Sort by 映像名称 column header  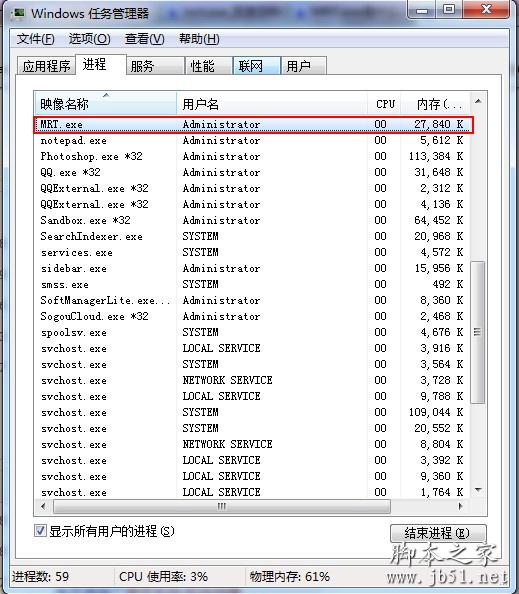[105, 103]
